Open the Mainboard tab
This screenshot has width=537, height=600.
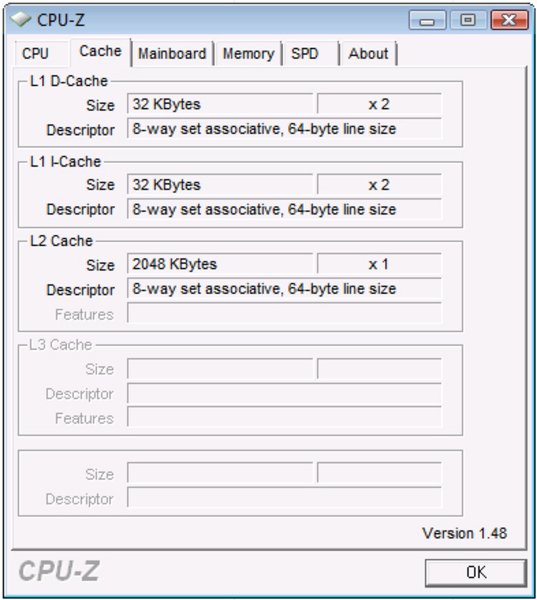click(x=172, y=54)
